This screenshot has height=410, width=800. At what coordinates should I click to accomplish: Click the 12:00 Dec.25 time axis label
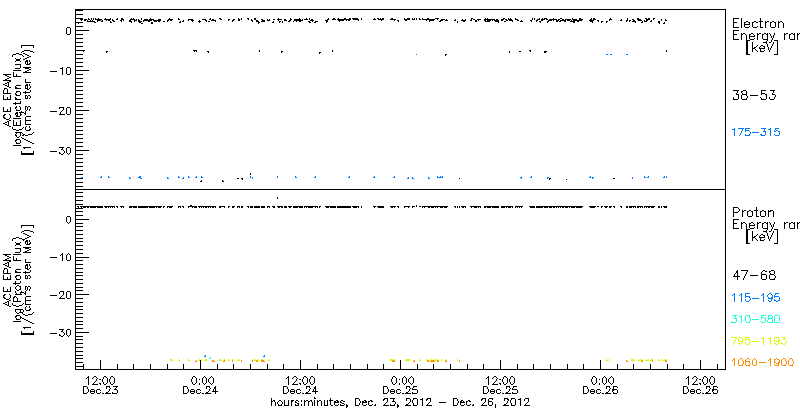pyautogui.click(x=501, y=386)
